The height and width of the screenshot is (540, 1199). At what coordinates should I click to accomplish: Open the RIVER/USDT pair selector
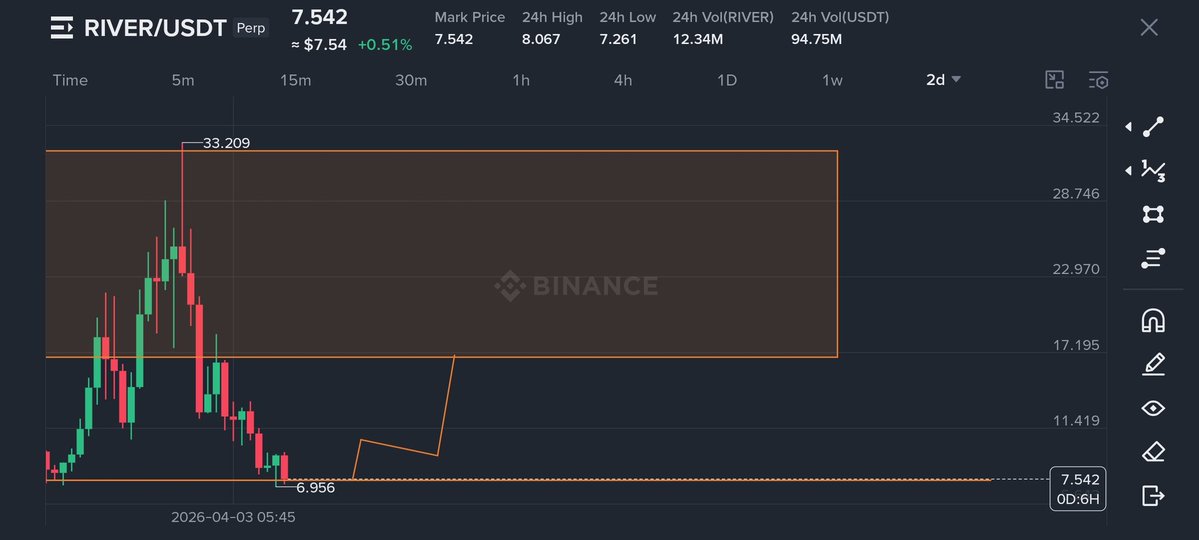(x=155, y=28)
